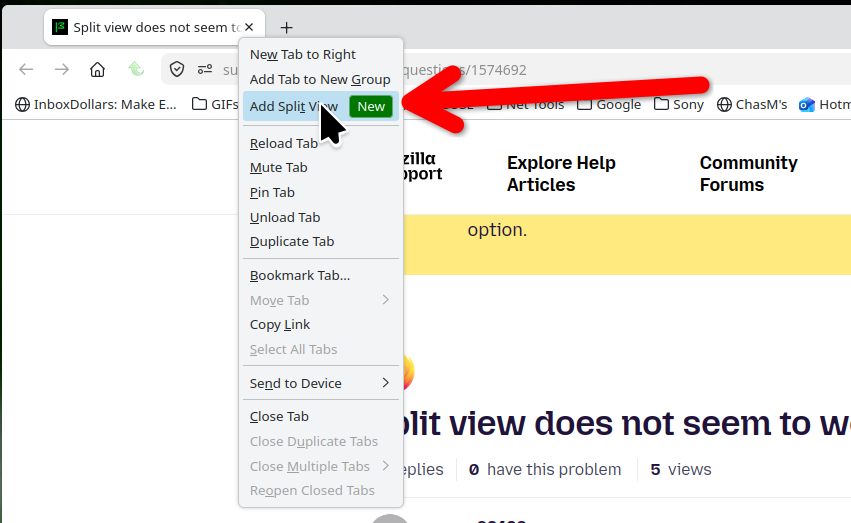The height and width of the screenshot is (523, 851).
Task: Go to the Home page icon
Action: (x=98, y=69)
